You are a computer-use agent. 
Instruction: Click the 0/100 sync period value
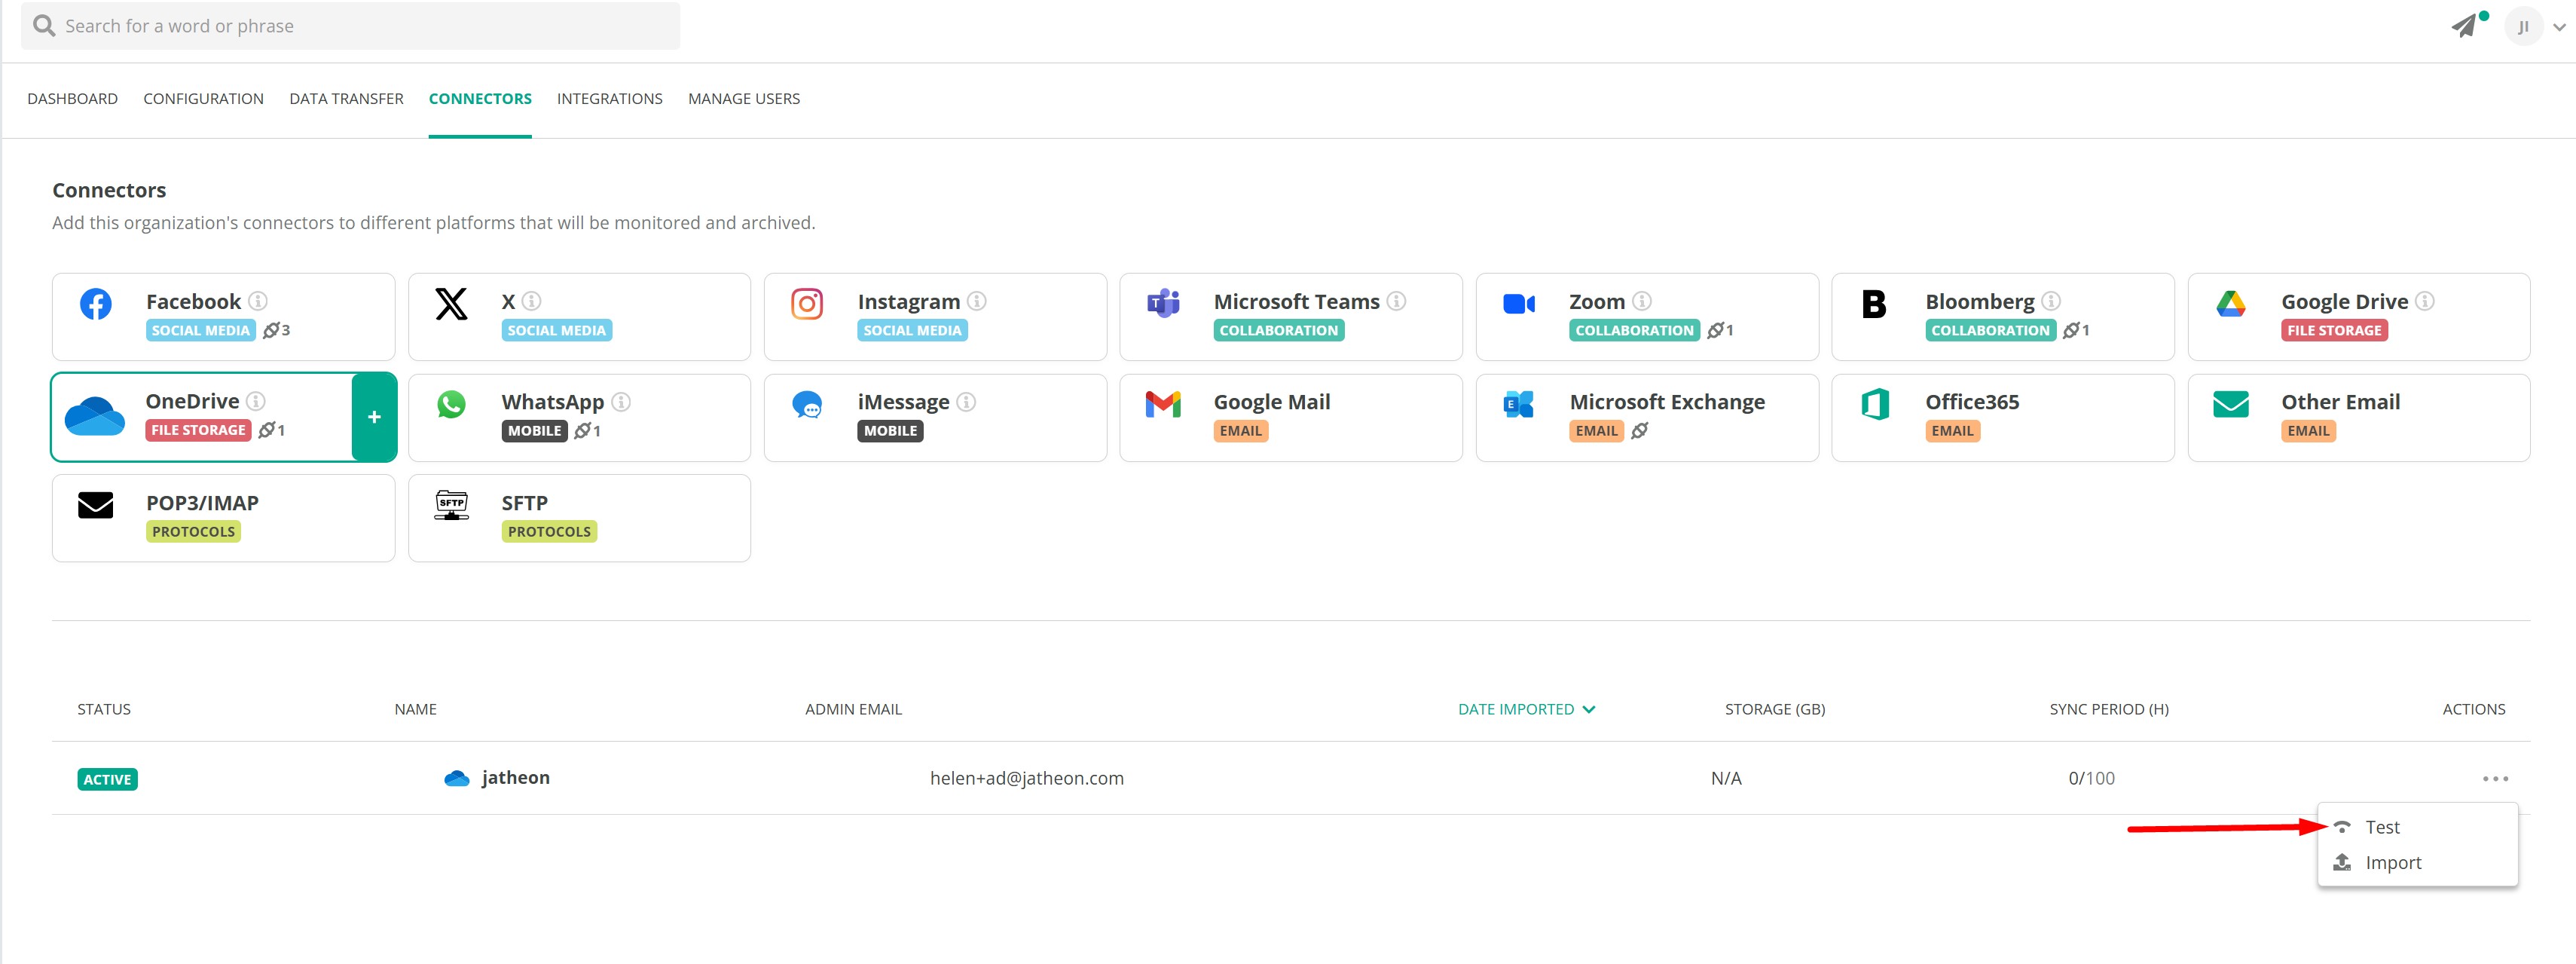coord(2091,778)
